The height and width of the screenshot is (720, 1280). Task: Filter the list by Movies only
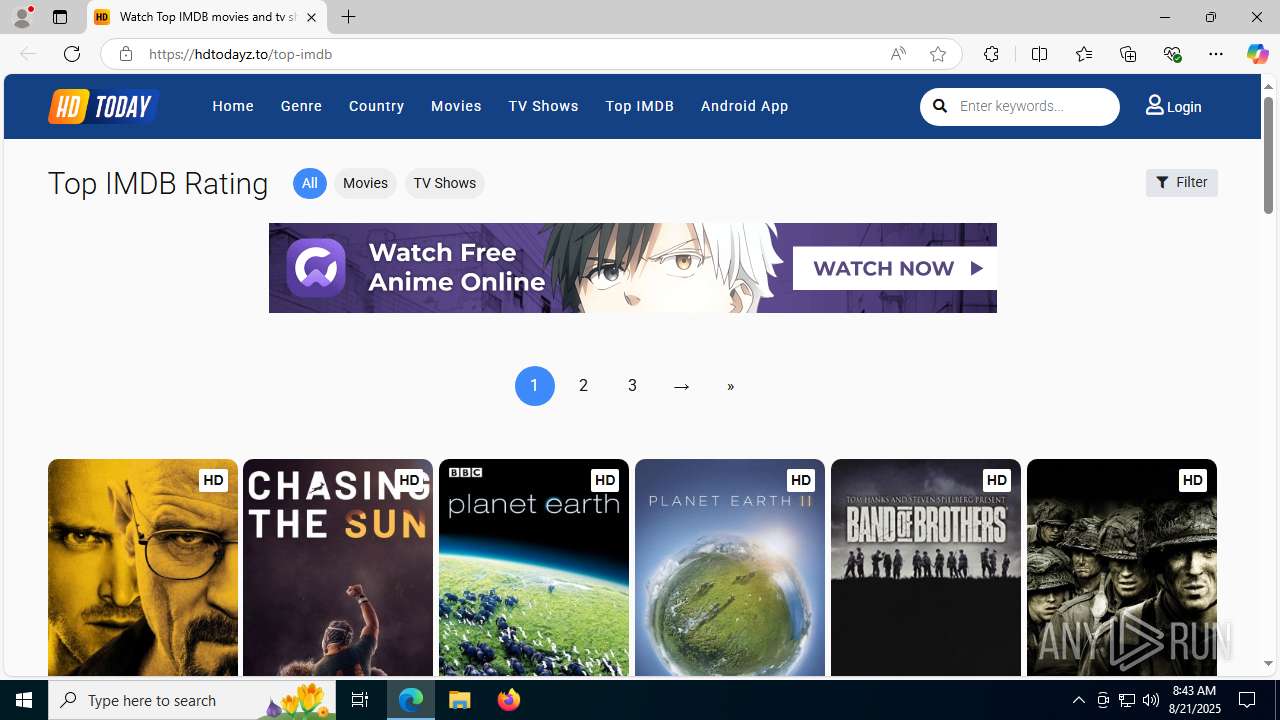pos(365,183)
